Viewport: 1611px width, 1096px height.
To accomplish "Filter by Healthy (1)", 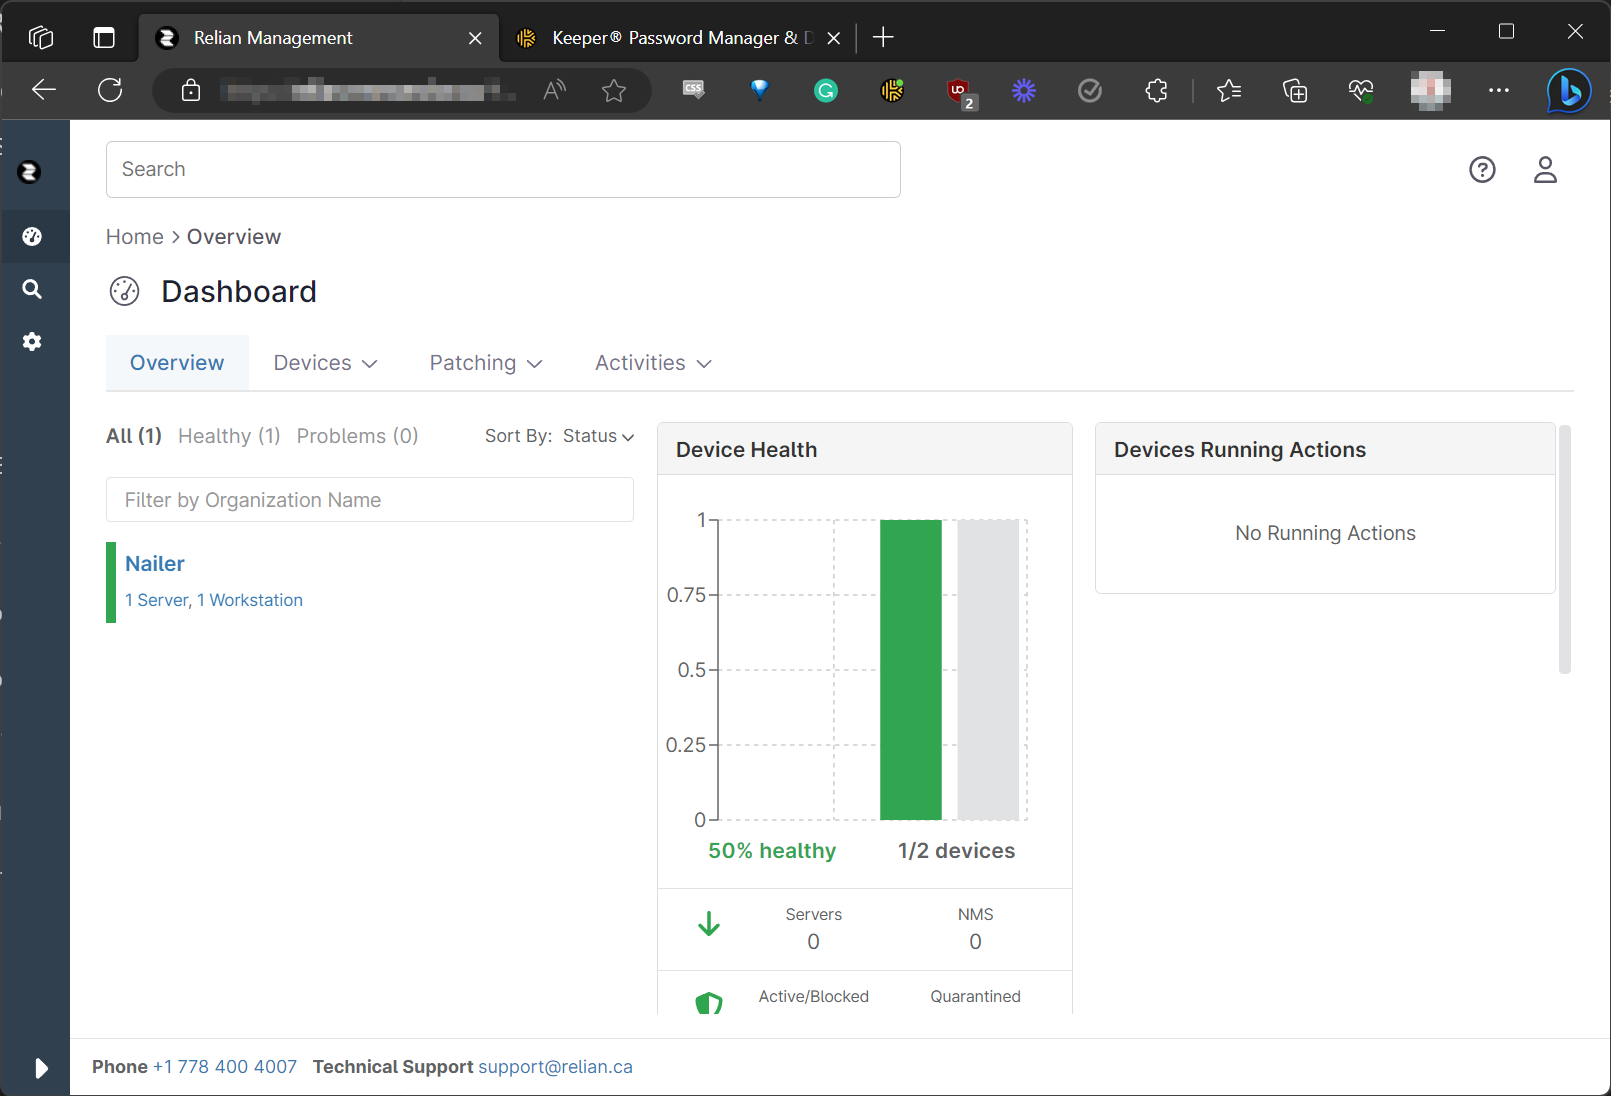I will [229, 436].
